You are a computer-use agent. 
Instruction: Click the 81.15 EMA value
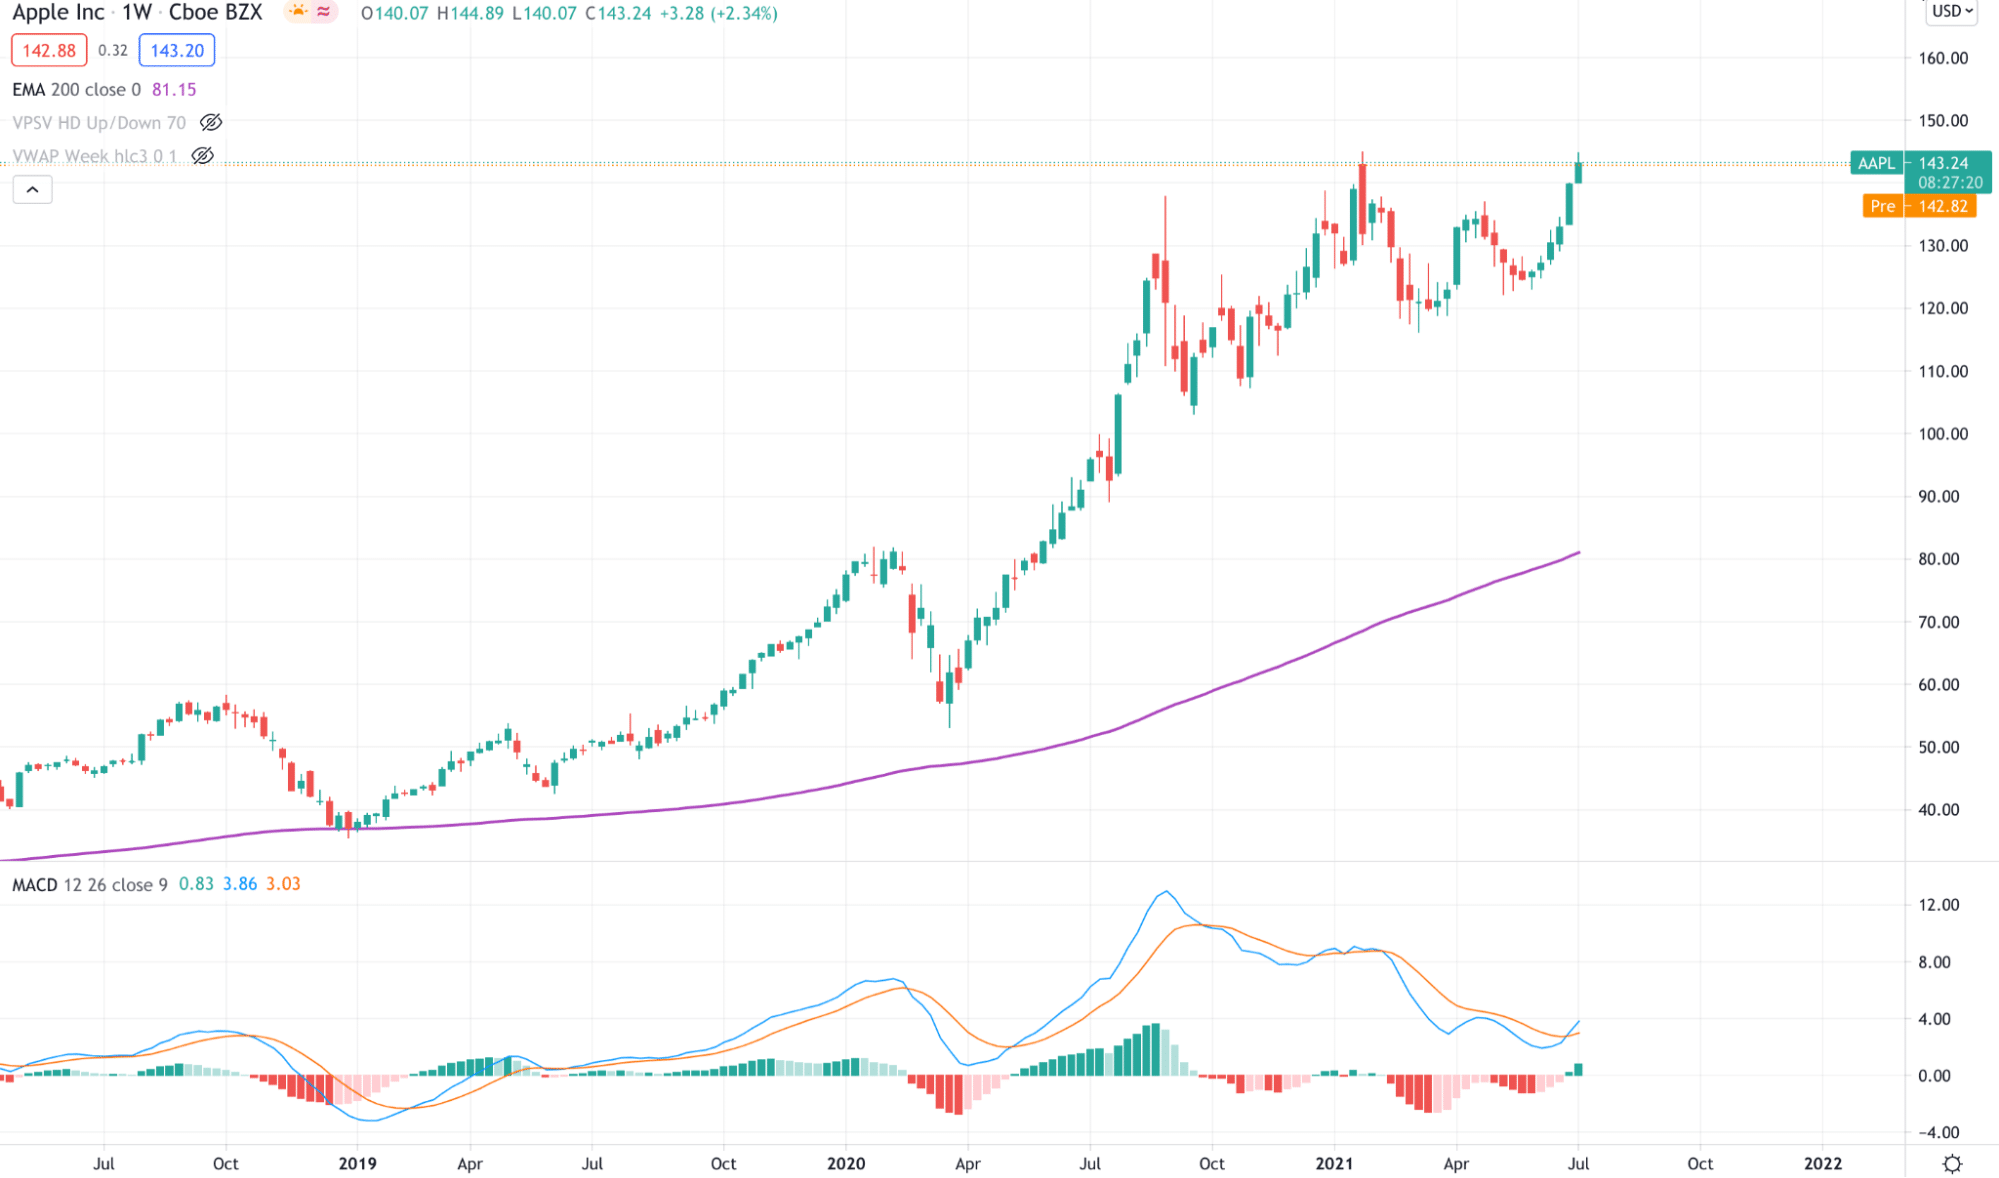click(x=174, y=90)
